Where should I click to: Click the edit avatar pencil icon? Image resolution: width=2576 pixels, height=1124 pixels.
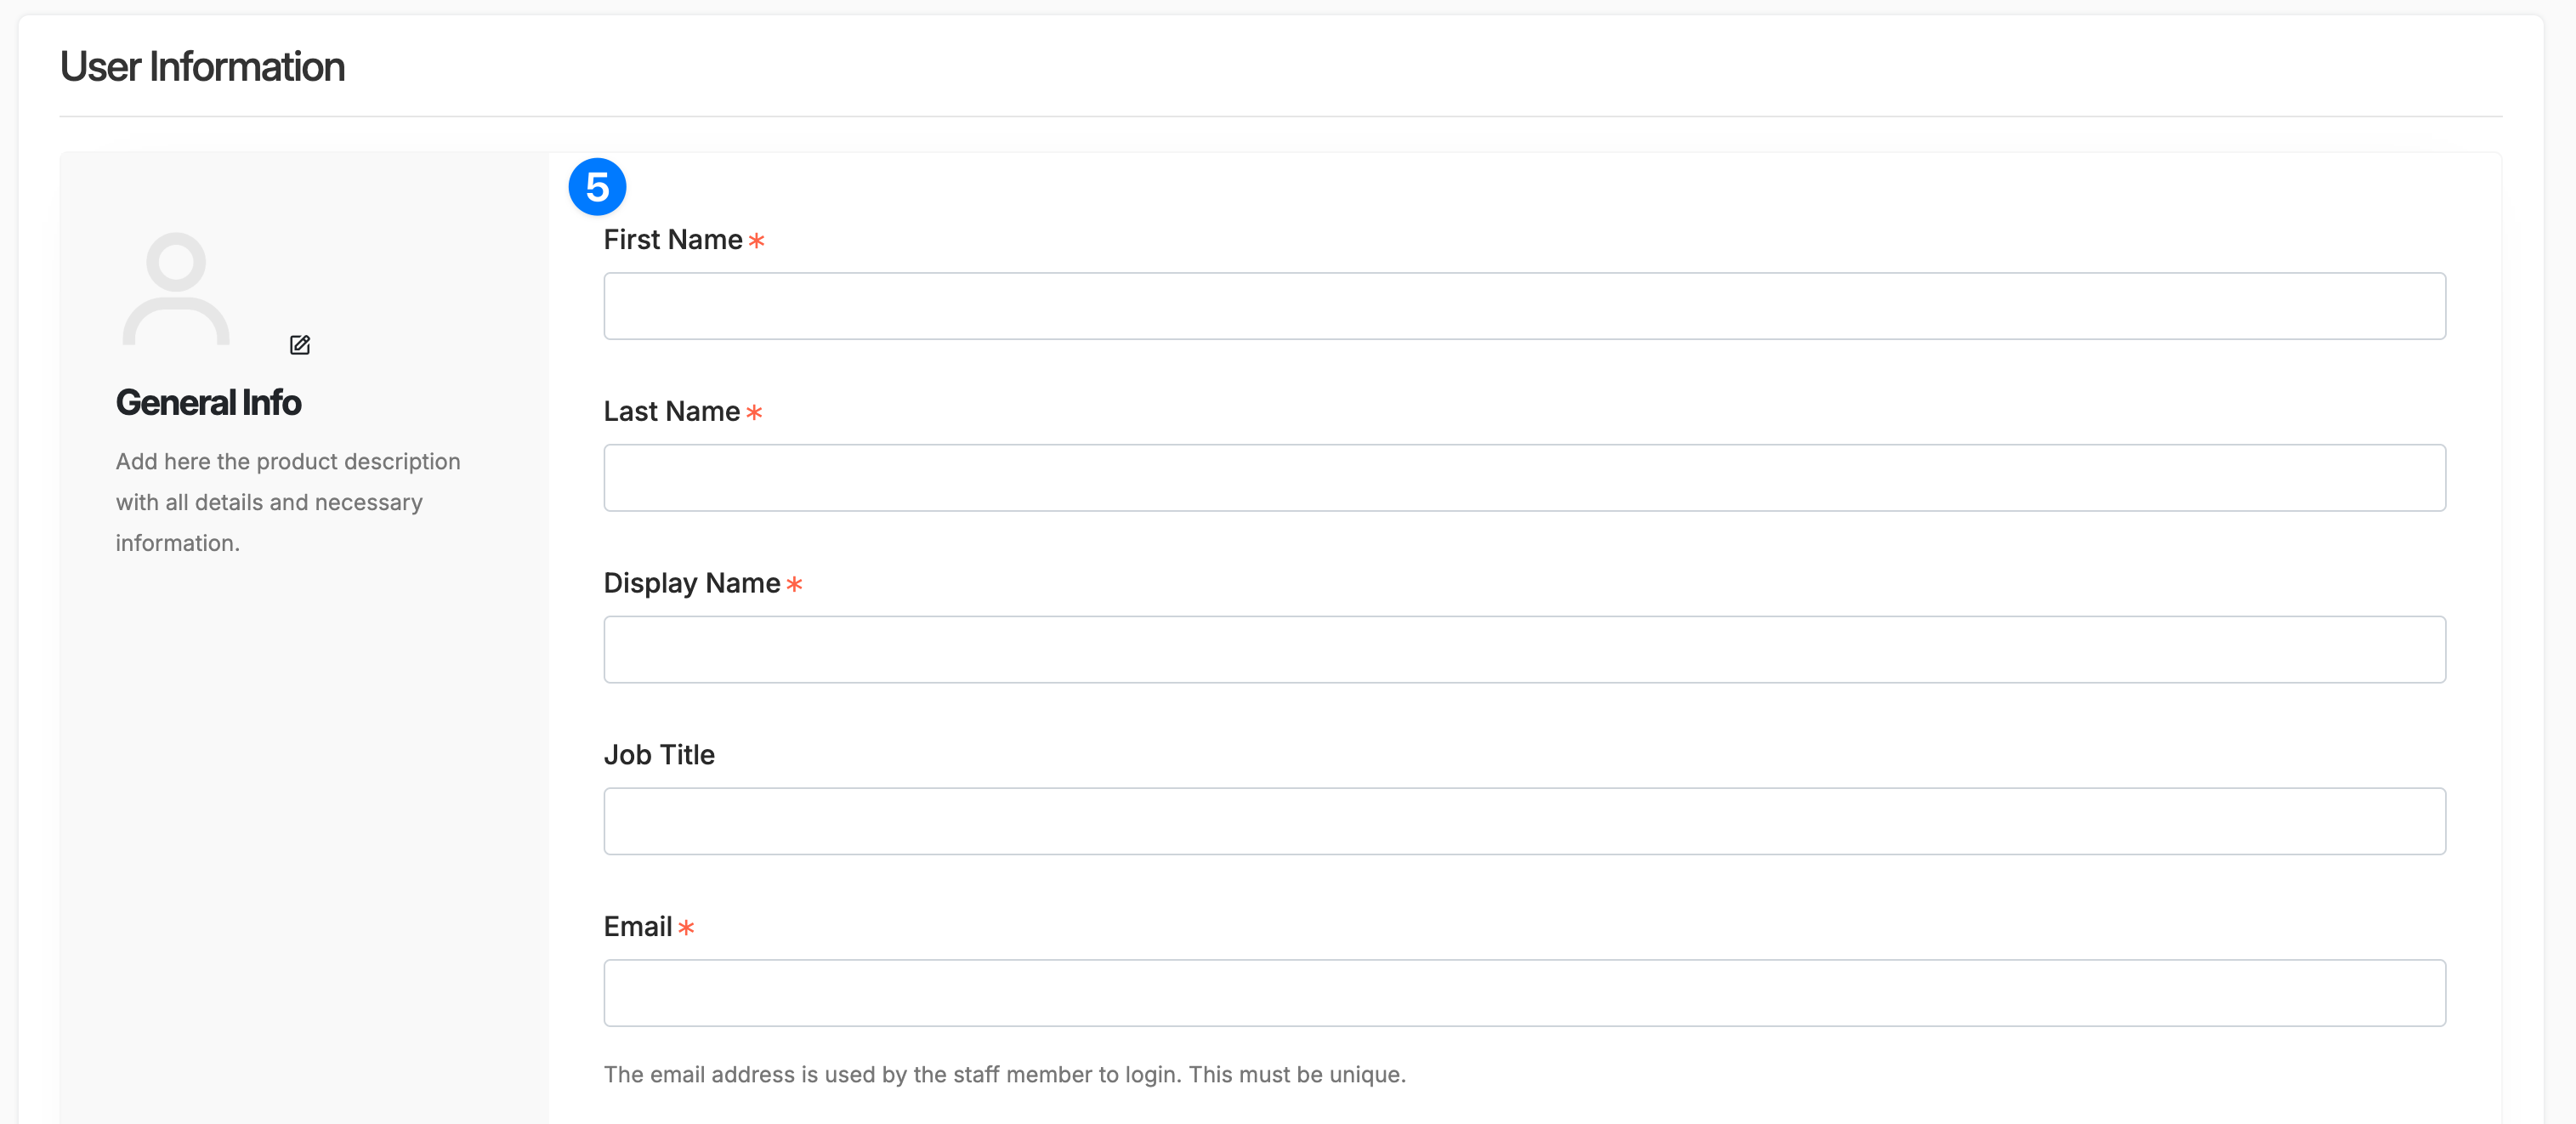(x=299, y=344)
